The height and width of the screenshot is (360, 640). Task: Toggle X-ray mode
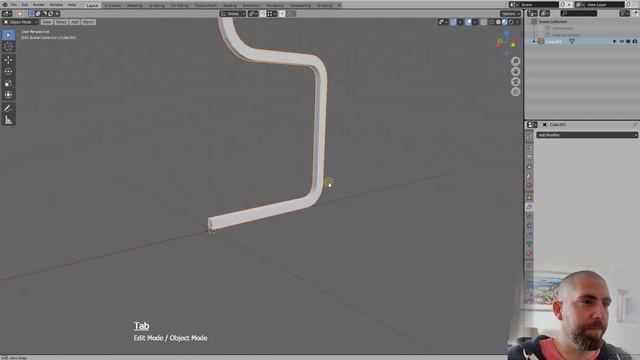[484, 22]
